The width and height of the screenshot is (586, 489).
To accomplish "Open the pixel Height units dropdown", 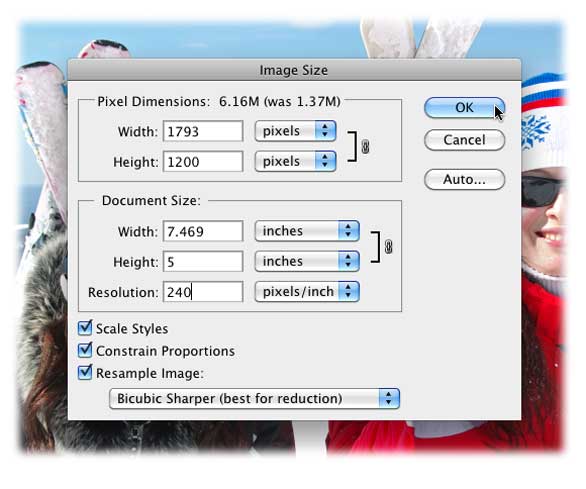I will click(295, 162).
